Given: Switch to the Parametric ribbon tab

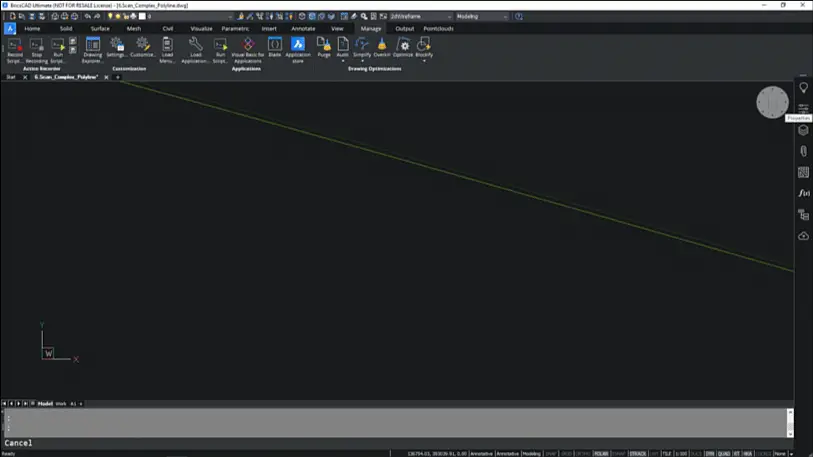Looking at the screenshot, I should [235, 29].
